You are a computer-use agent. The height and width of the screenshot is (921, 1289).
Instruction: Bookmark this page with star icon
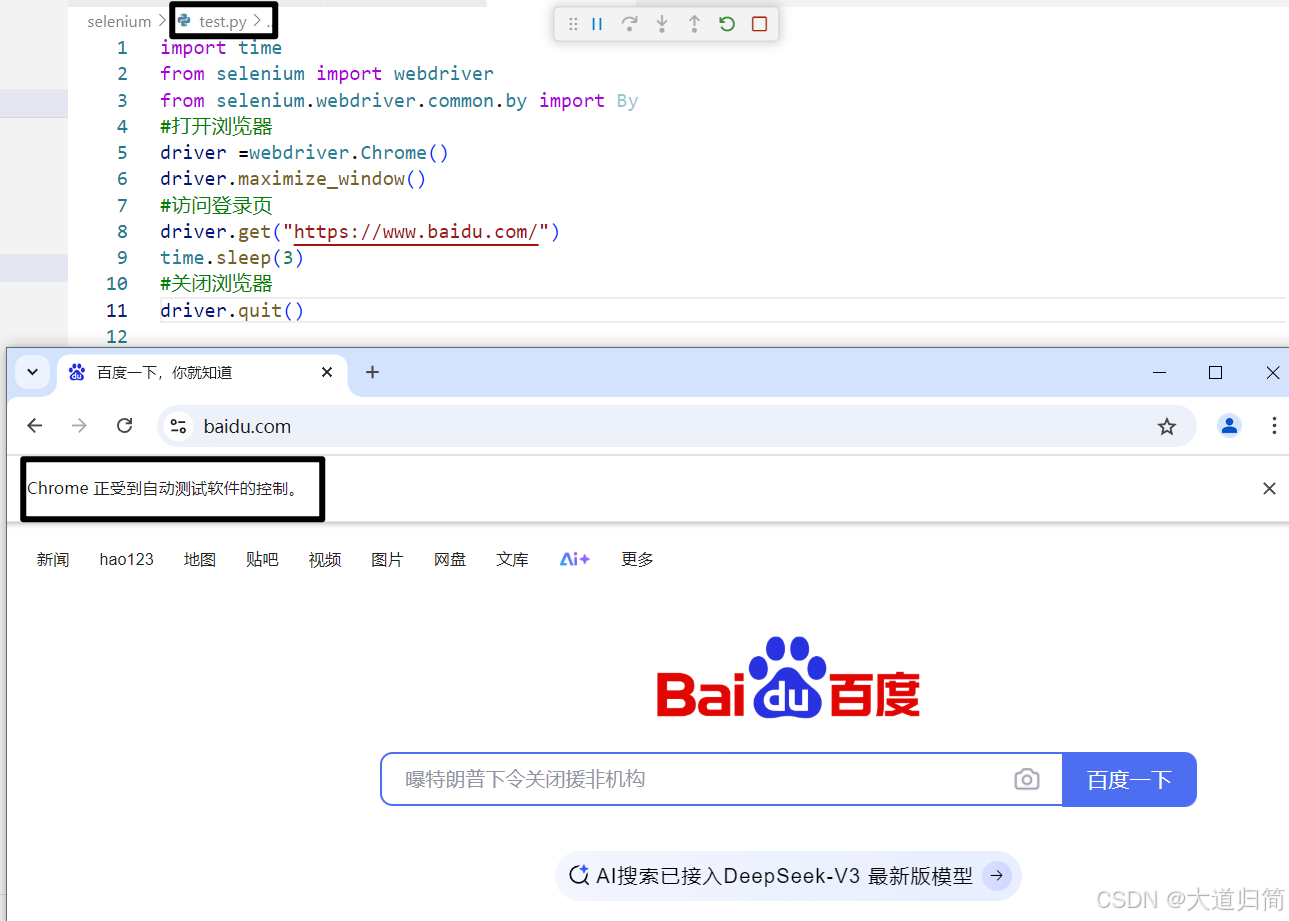click(x=1167, y=427)
